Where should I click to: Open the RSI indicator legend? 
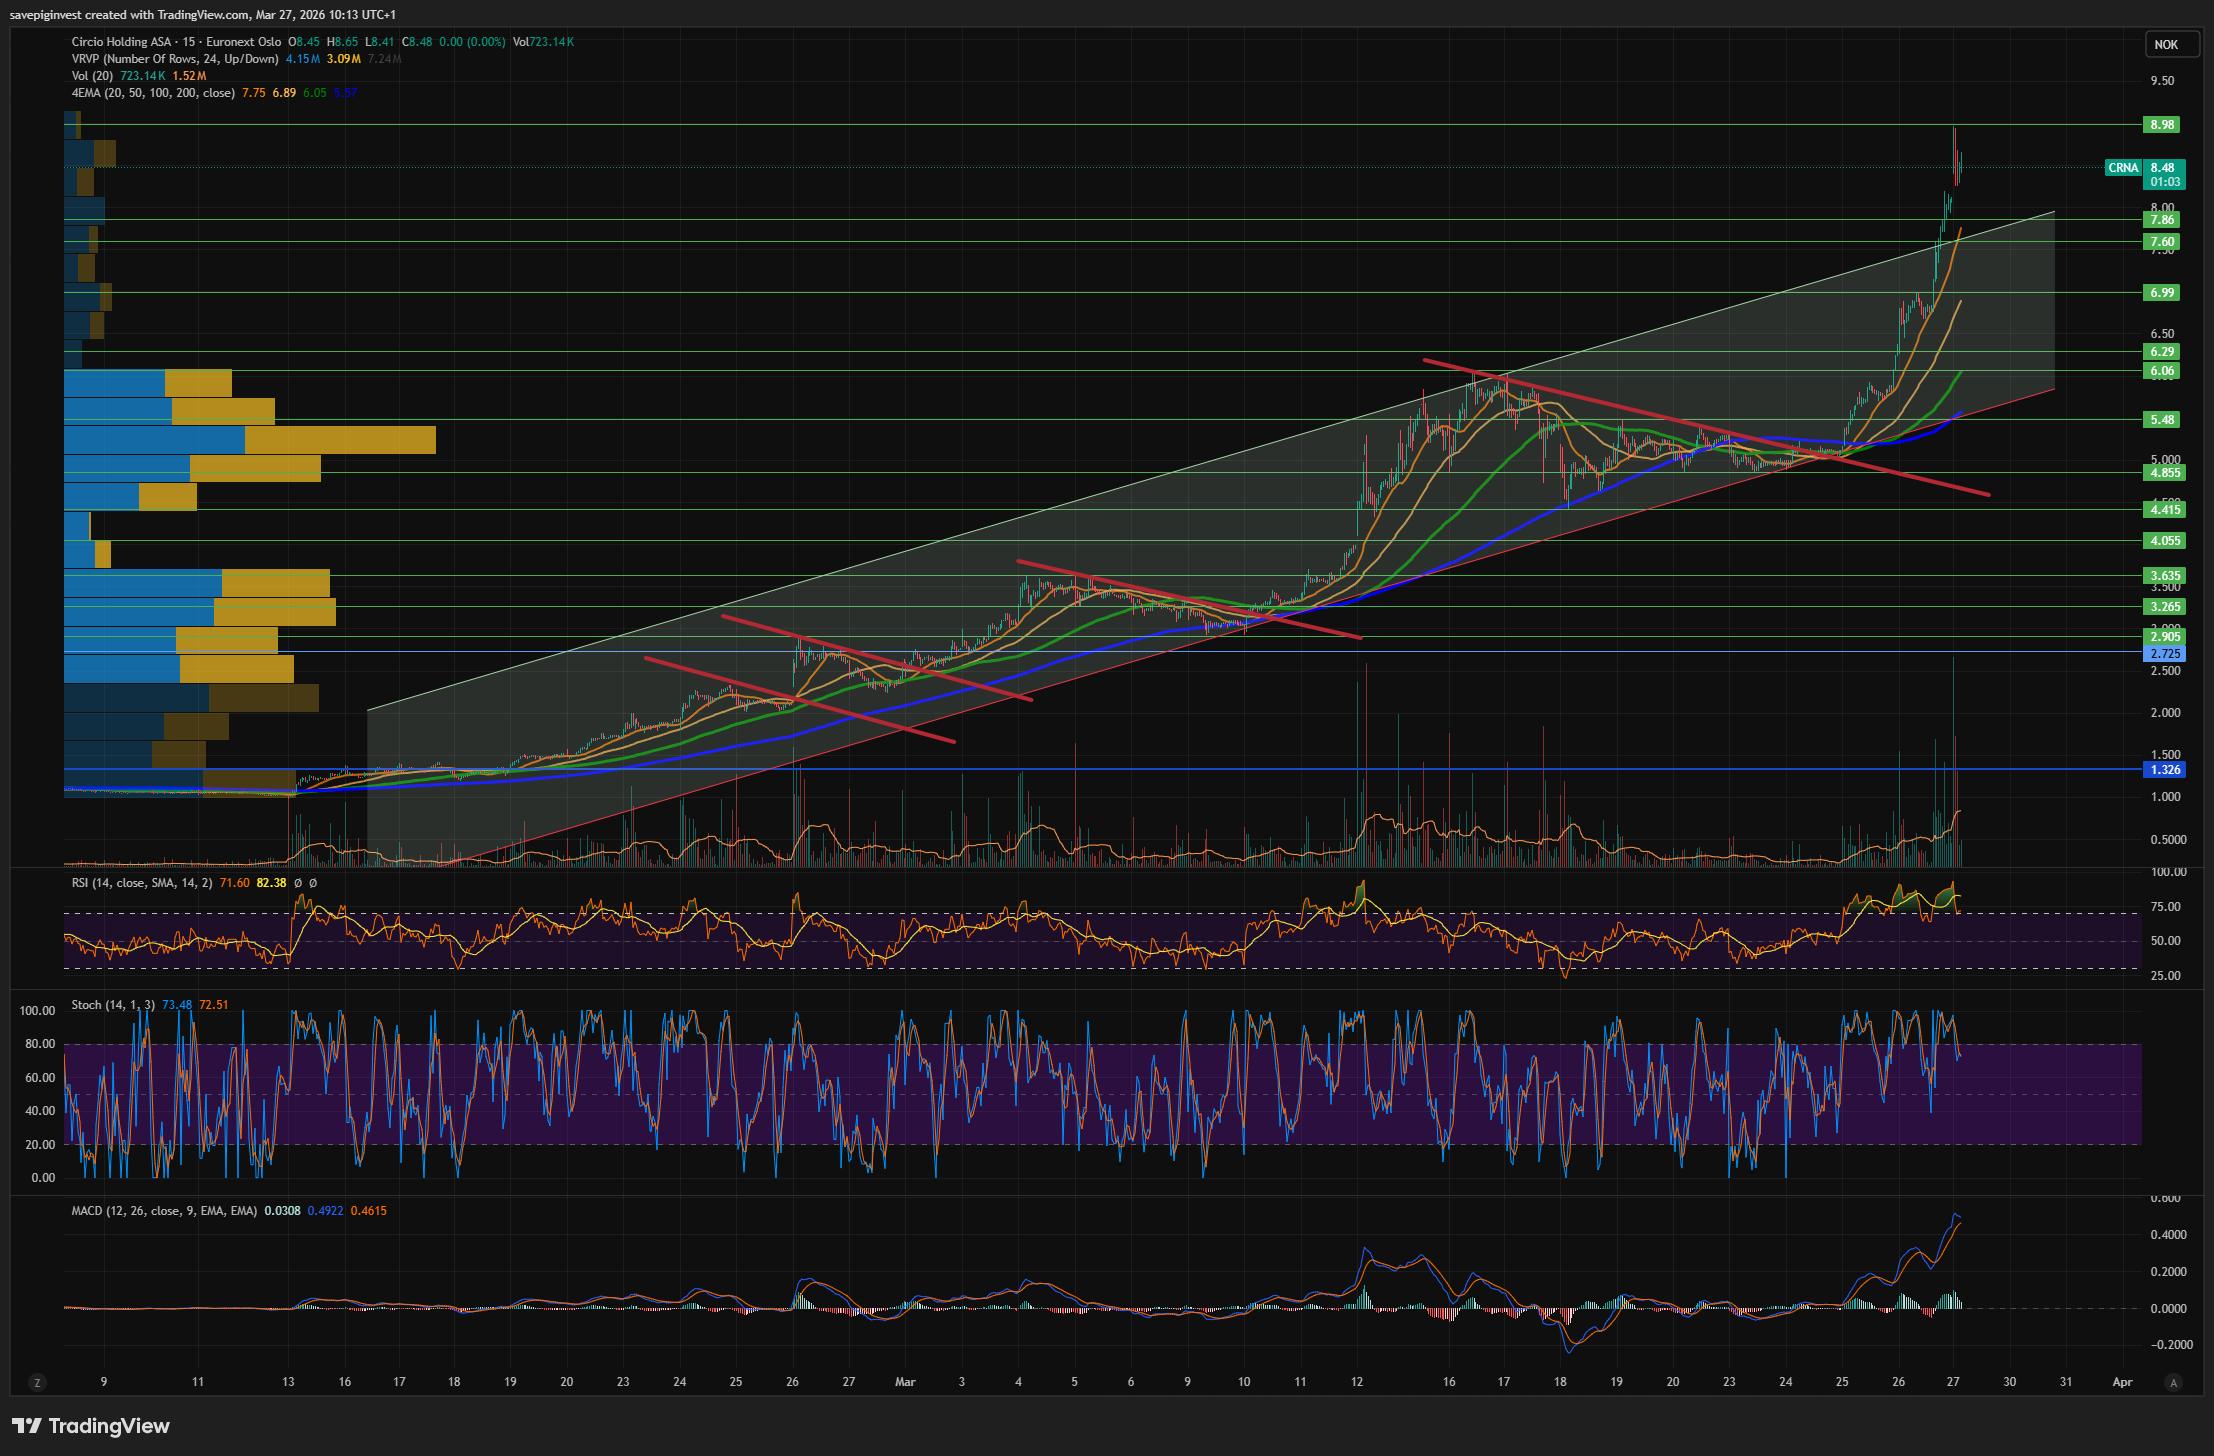[x=141, y=883]
